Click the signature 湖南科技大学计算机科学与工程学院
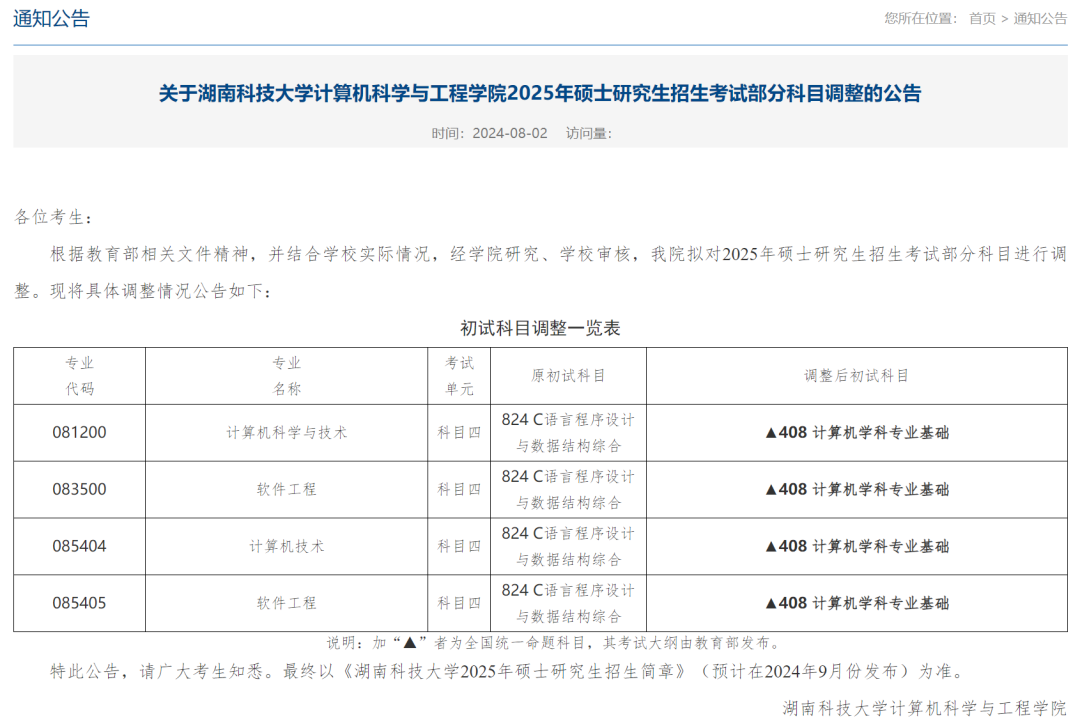 (x=924, y=707)
